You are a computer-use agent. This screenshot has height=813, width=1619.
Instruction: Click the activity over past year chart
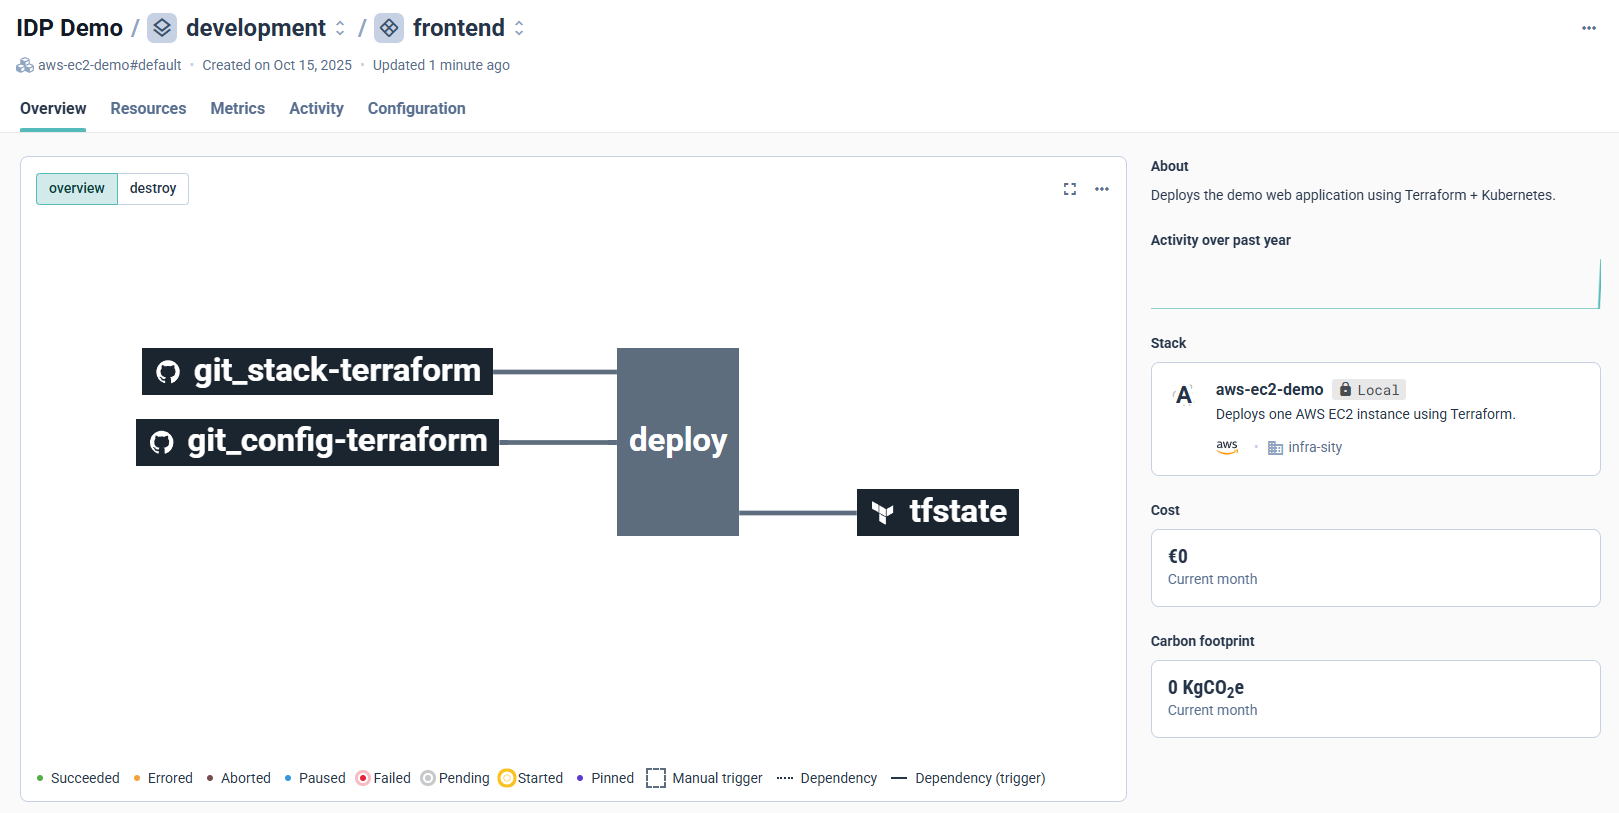pos(1375,285)
